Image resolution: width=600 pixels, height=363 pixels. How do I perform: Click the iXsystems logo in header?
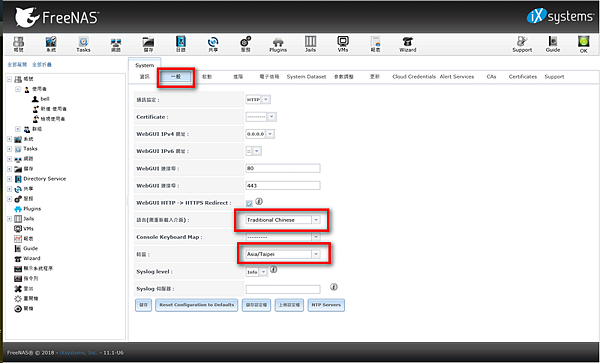coord(560,16)
